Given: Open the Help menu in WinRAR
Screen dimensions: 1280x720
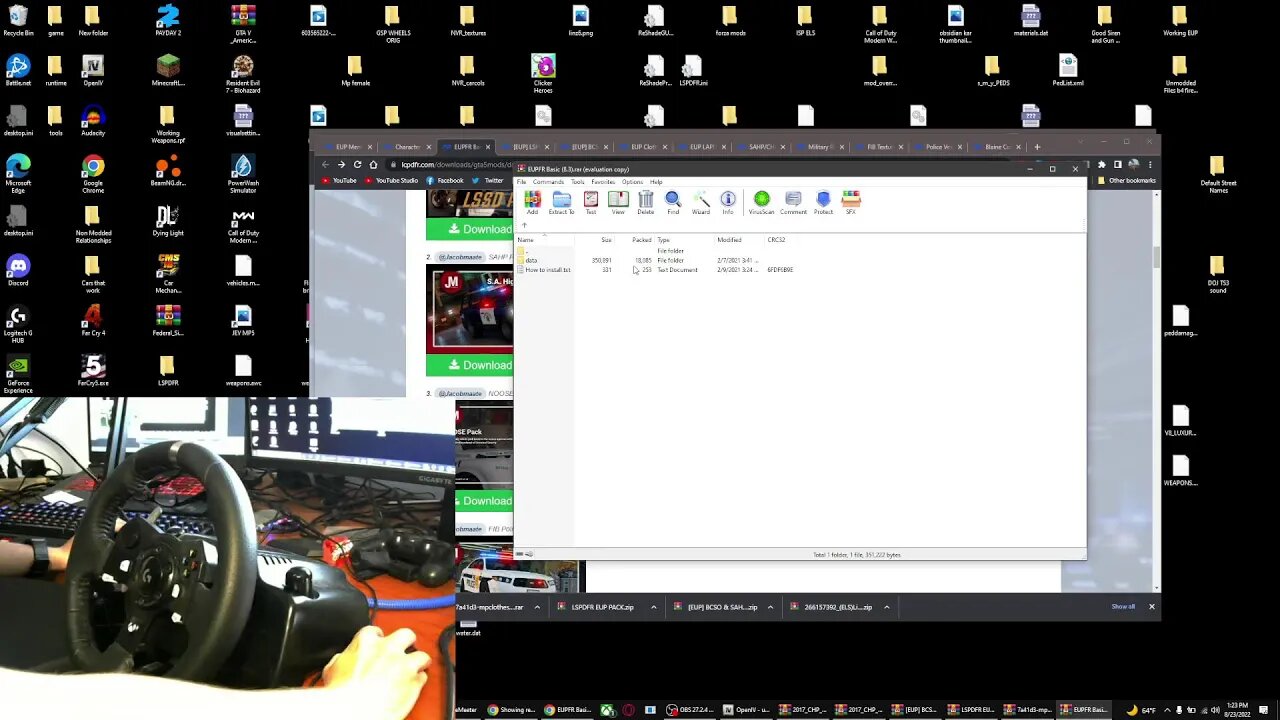Looking at the screenshot, I should [656, 182].
